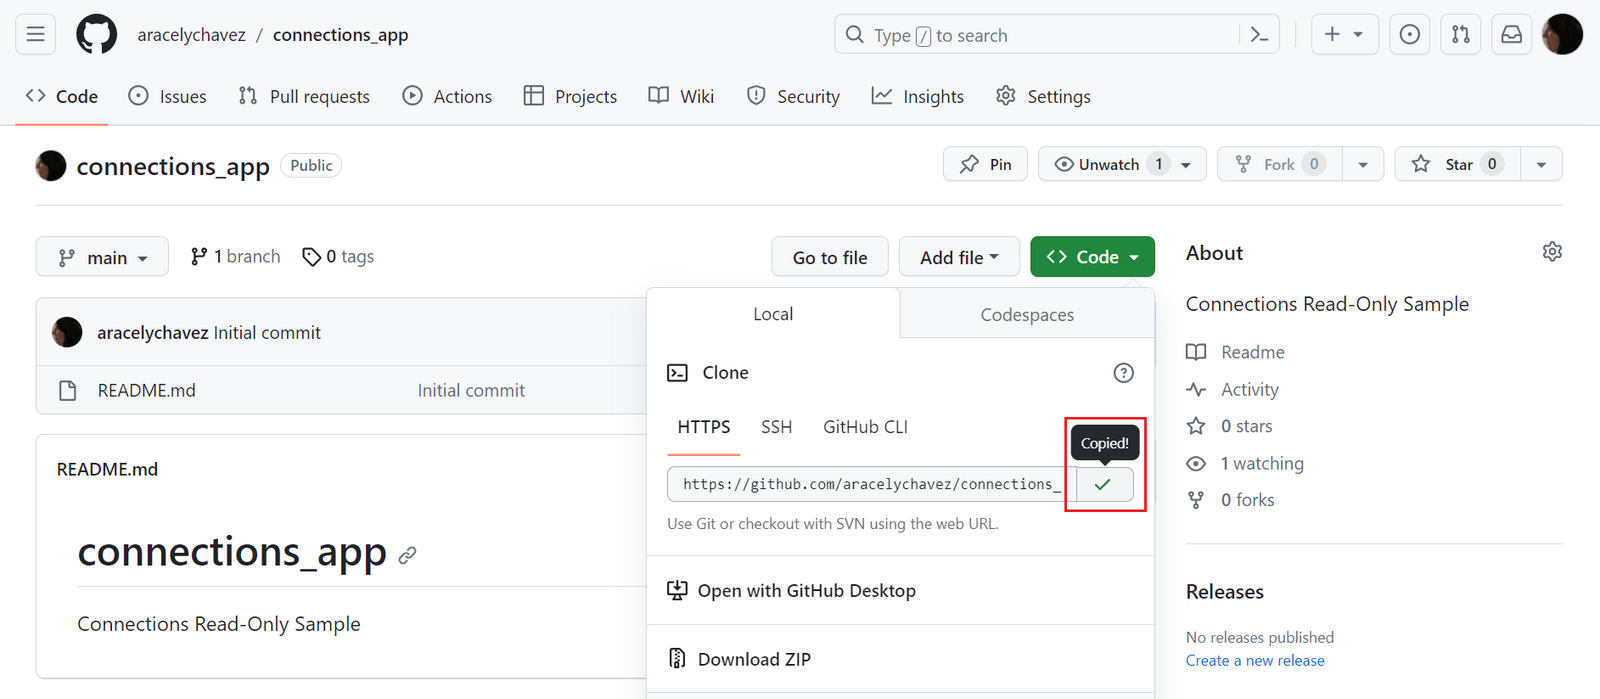The width and height of the screenshot is (1600, 699).
Task: Switch to the Issues tab
Action: [x=167, y=96]
